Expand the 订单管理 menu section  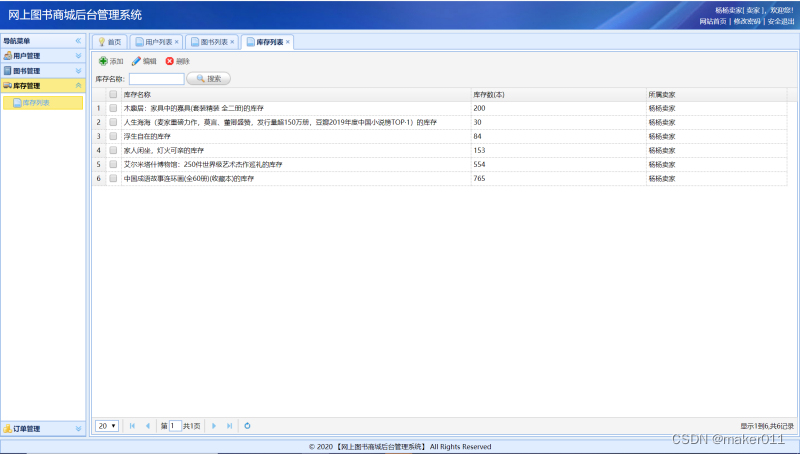tap(78, 428)
